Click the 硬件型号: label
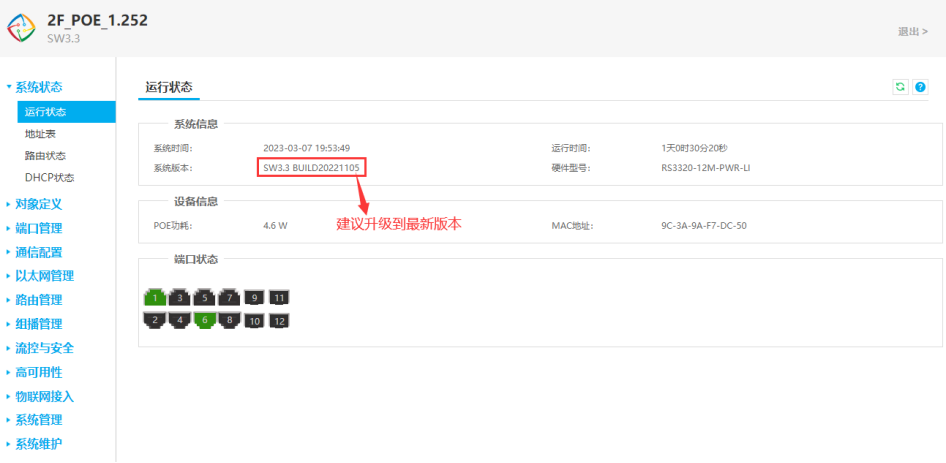This screenshot has width=946, height=463. (571, 168)
